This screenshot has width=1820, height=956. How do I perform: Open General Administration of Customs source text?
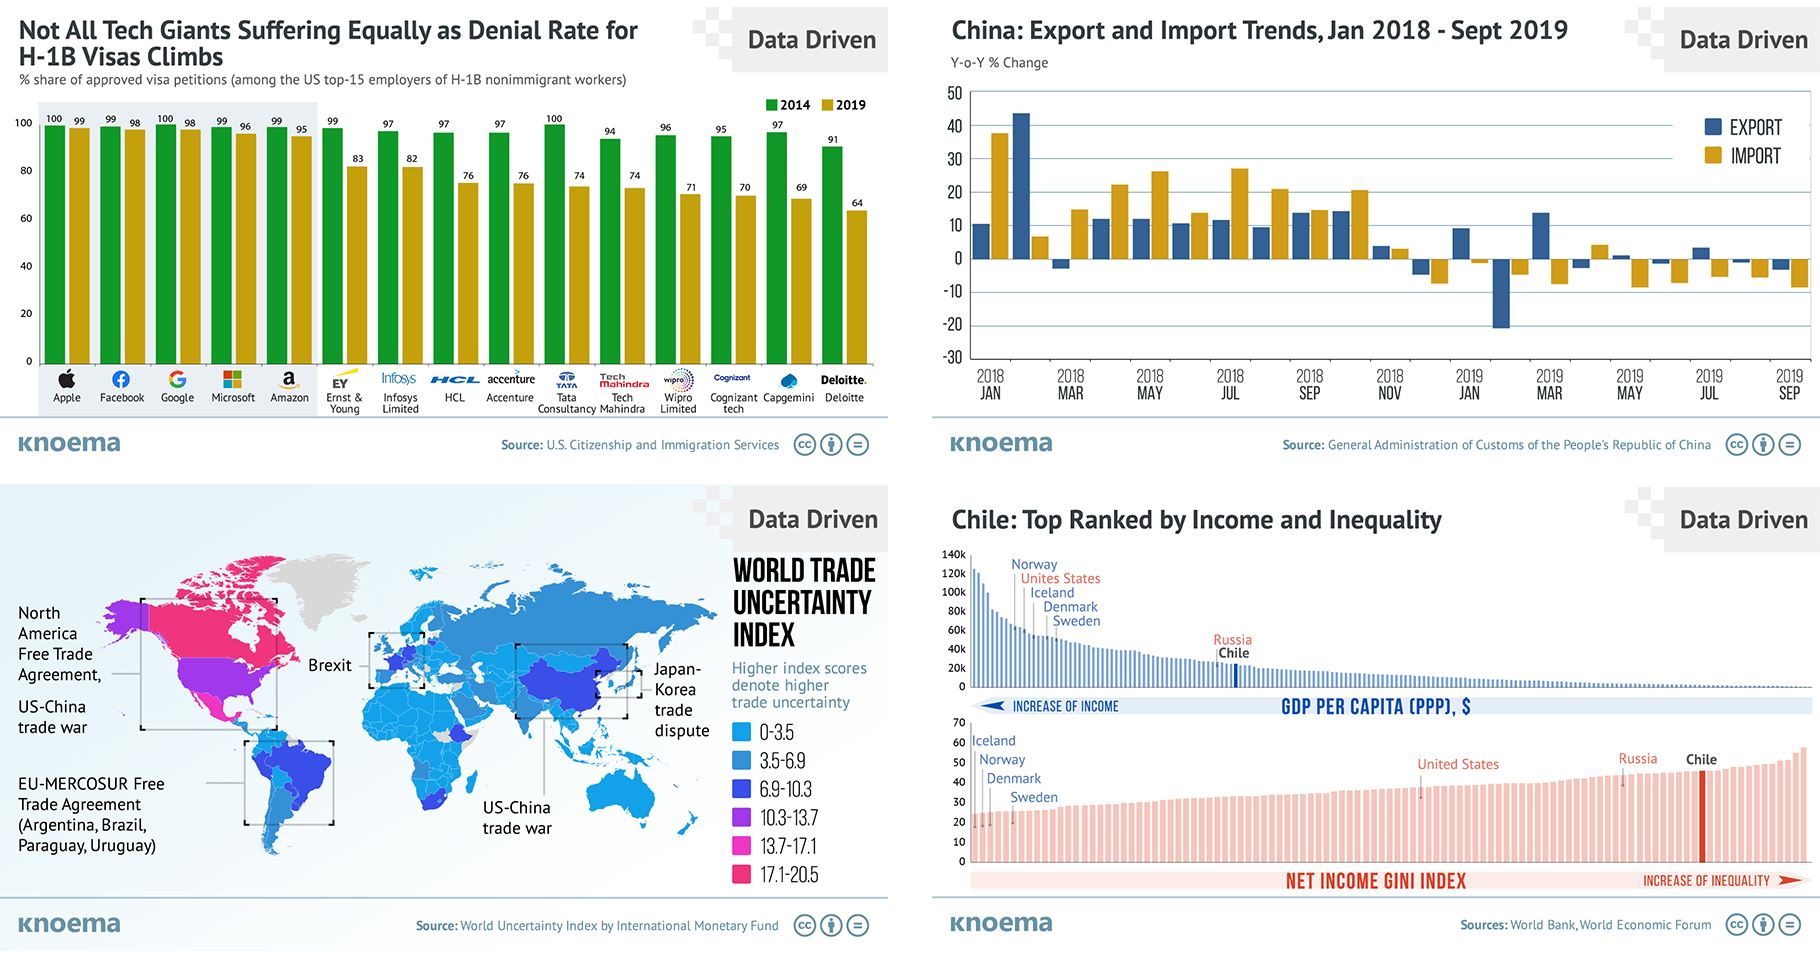1519,445
